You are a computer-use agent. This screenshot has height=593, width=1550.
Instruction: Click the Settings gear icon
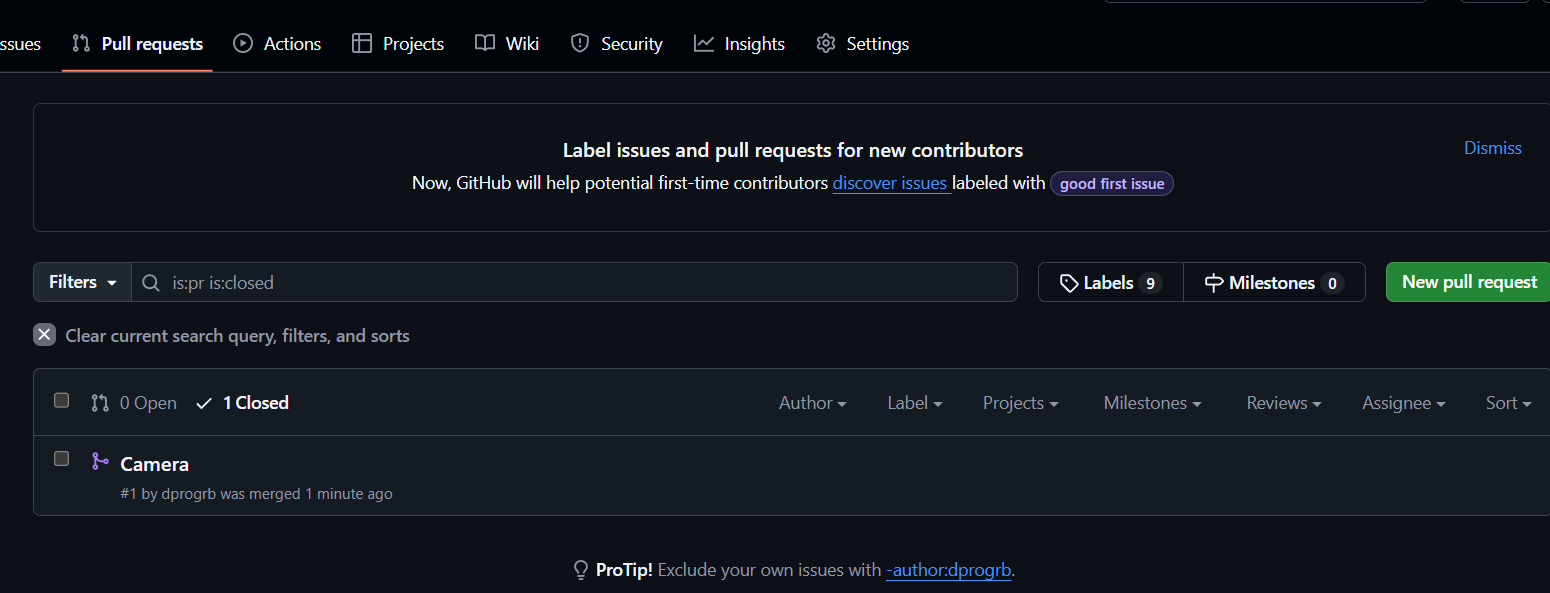pyautogui.click(x=825, y=43)
